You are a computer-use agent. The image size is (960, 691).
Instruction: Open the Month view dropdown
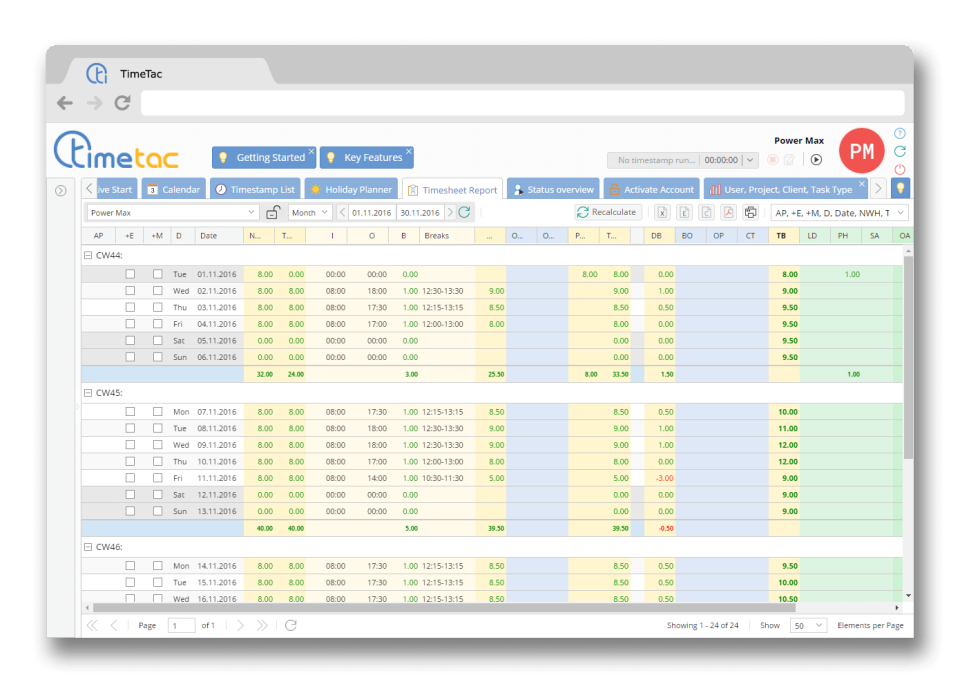pos(310,212)
